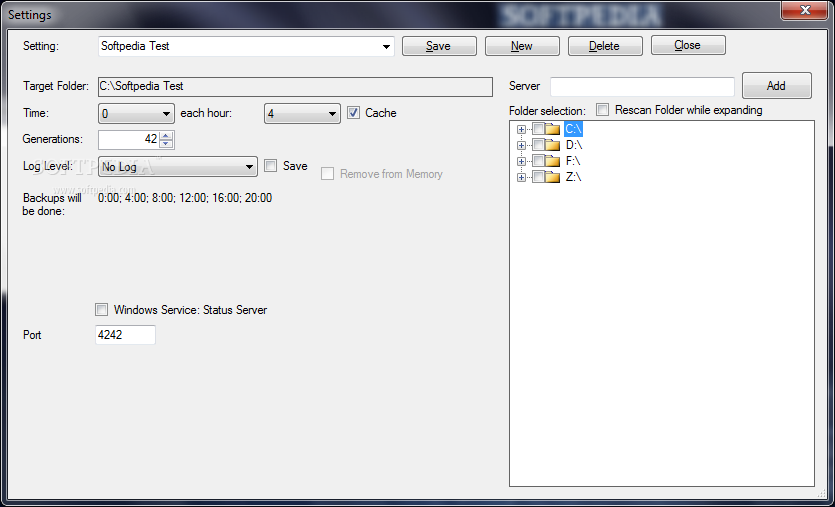Screen dimensions: 835x507
Task: Enable Rescan Folder while expanding
Action: coord(602,110)
